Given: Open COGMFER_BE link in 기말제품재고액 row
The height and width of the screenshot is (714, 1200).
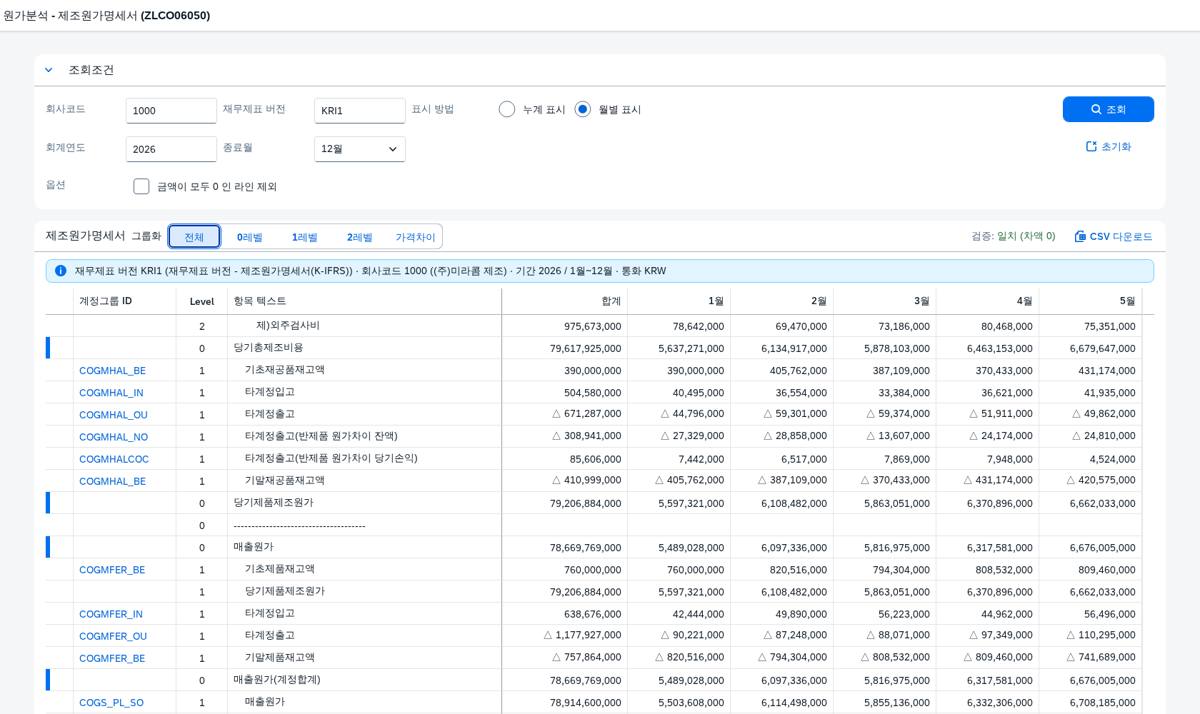Looking at the screenshot, I should click(x=112, y=658).
